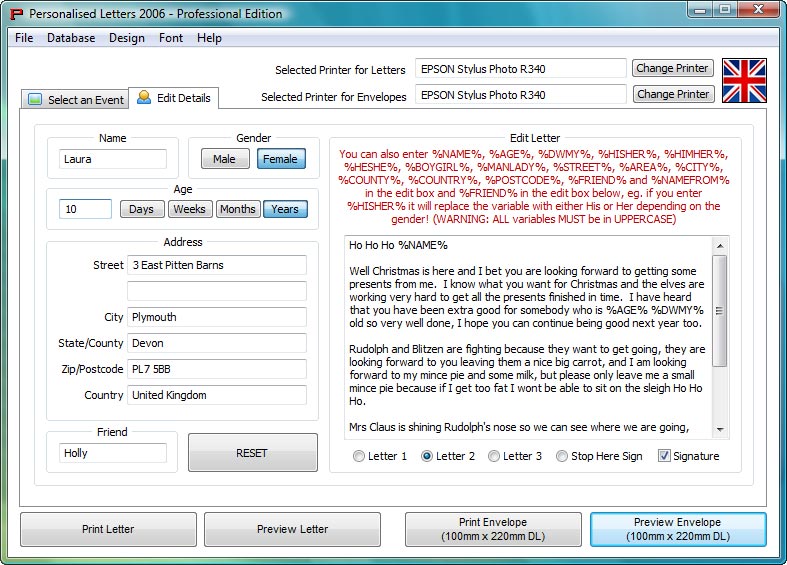Click the City field showing Plymouth
This screenshot has width=787, height=565.
(x=217, y=317)
